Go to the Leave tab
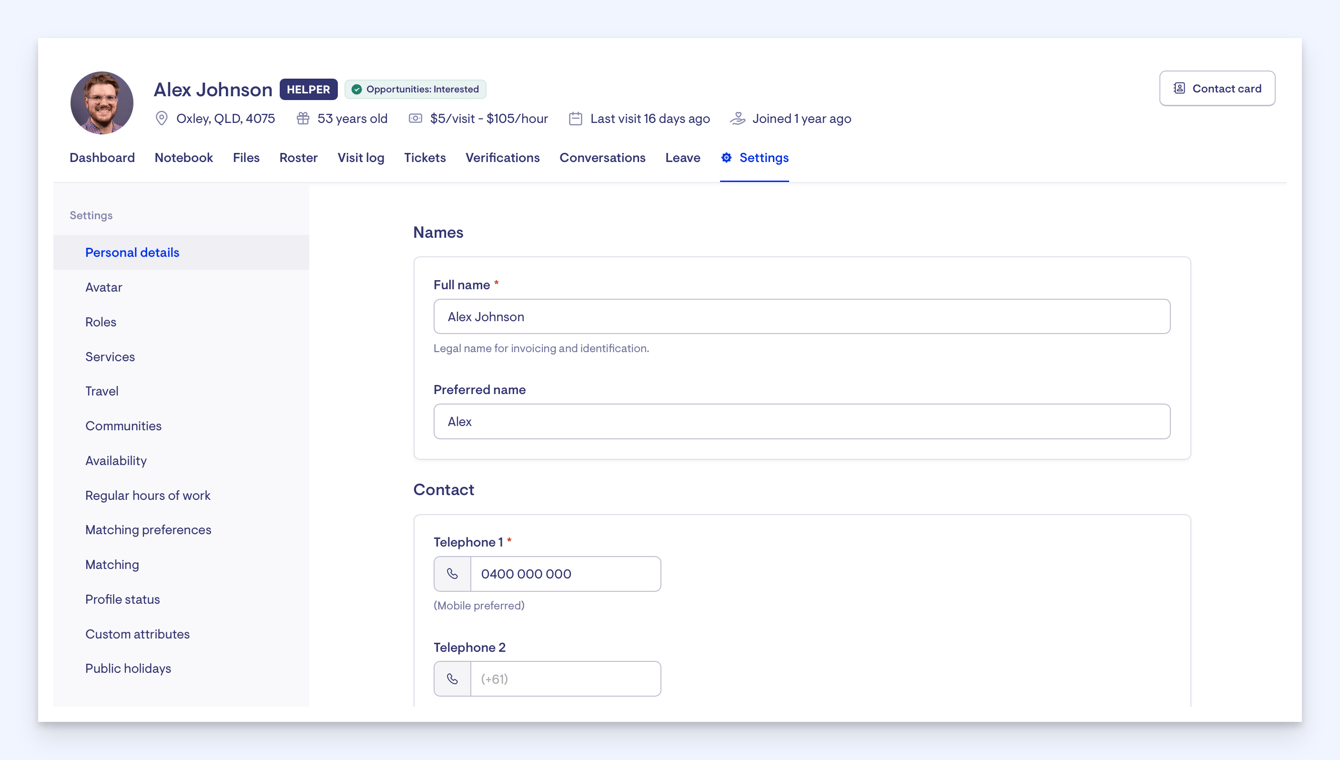The width and height of the screenshot is (1340, 760). (x=683, y=158)
